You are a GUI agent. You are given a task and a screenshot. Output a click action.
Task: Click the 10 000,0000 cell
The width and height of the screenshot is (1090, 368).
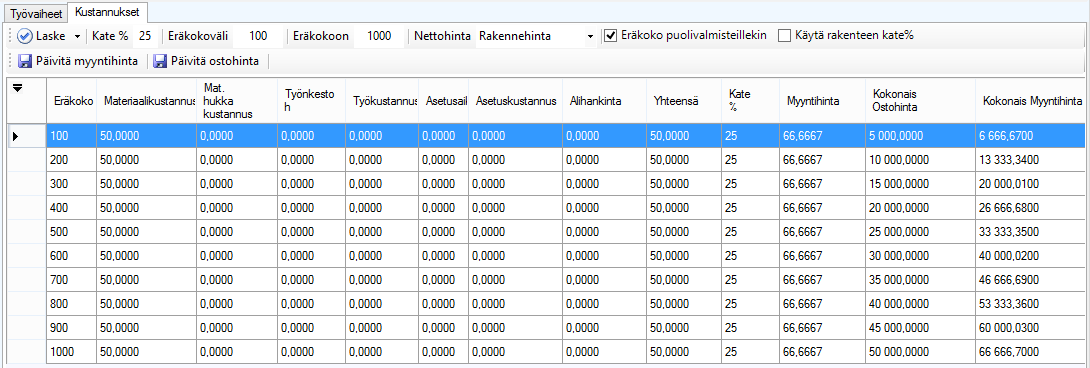pos(920,160)
